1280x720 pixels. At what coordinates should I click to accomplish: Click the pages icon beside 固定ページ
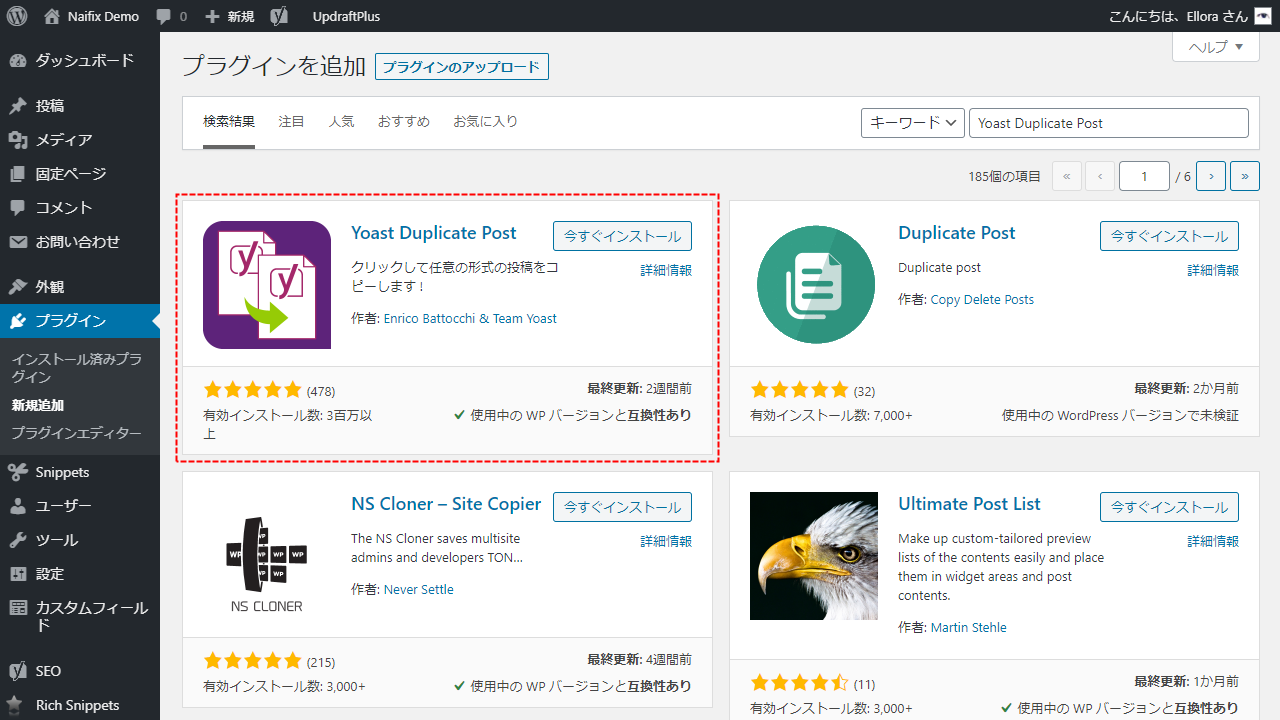[x=18, y=174]
